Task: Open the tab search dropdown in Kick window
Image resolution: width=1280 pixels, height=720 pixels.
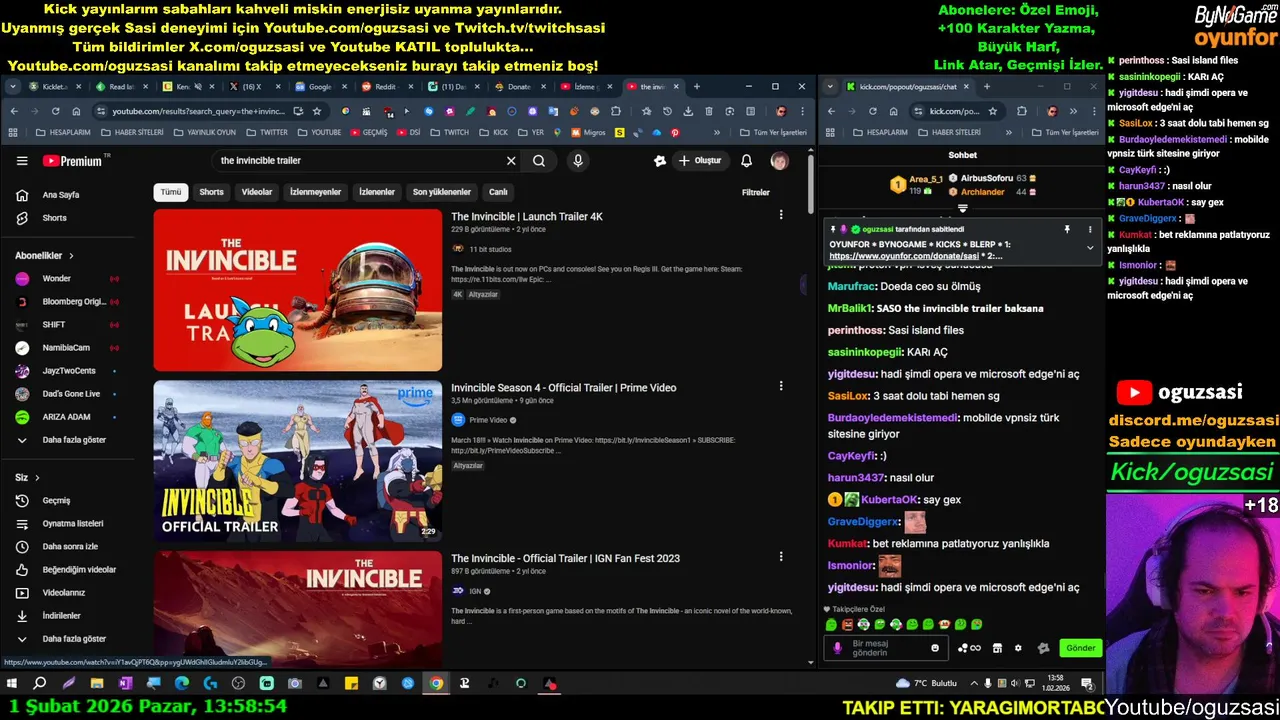Action: click(x=830, y=87)
